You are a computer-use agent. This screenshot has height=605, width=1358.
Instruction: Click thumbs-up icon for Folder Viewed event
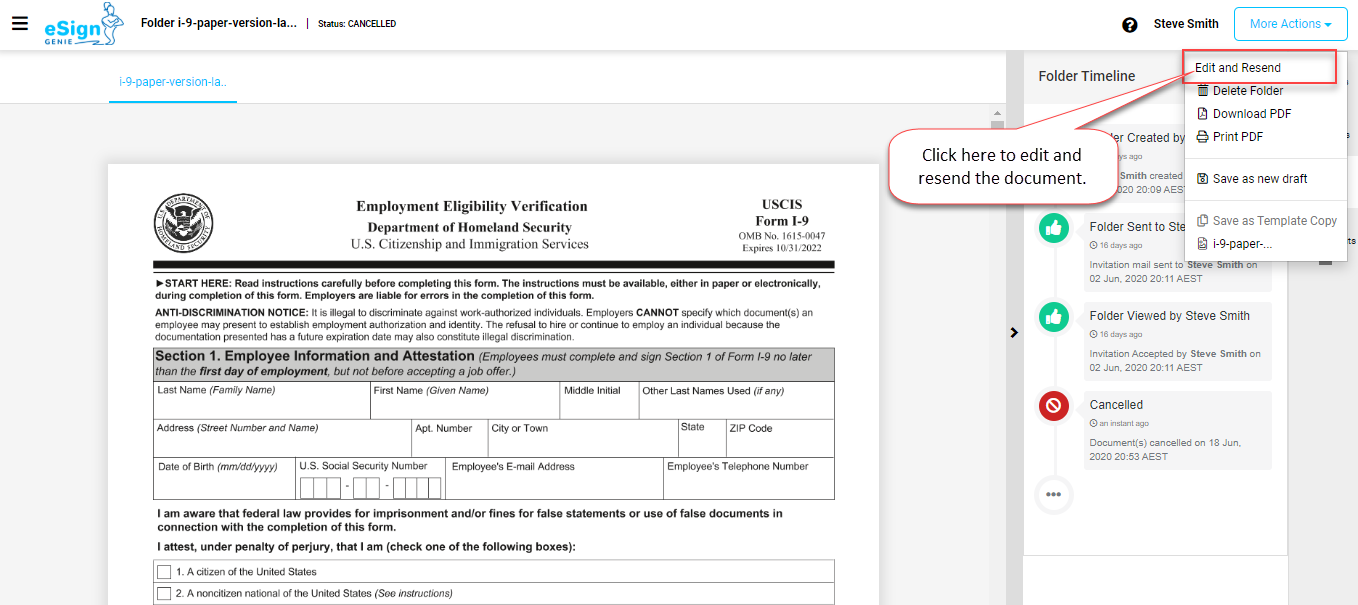[1054, 317]
